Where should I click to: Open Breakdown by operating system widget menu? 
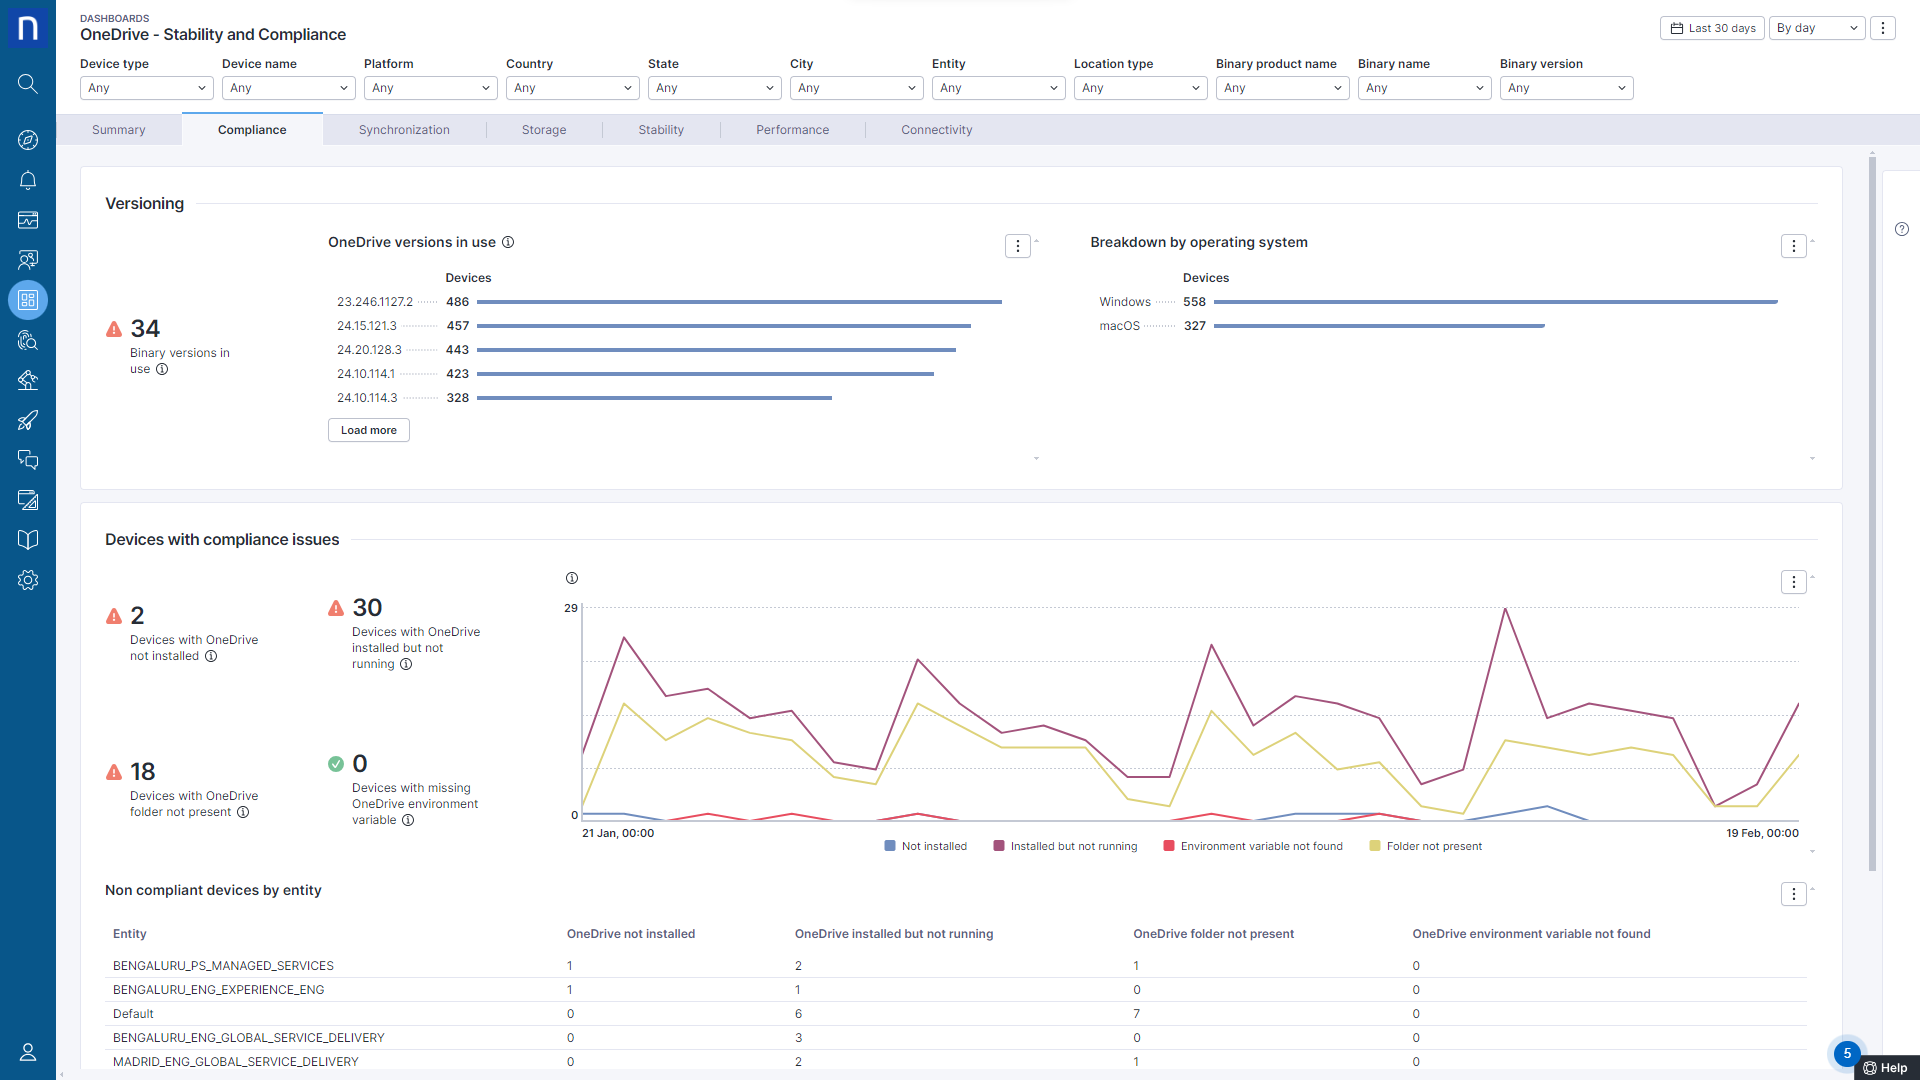[1794, 246]
